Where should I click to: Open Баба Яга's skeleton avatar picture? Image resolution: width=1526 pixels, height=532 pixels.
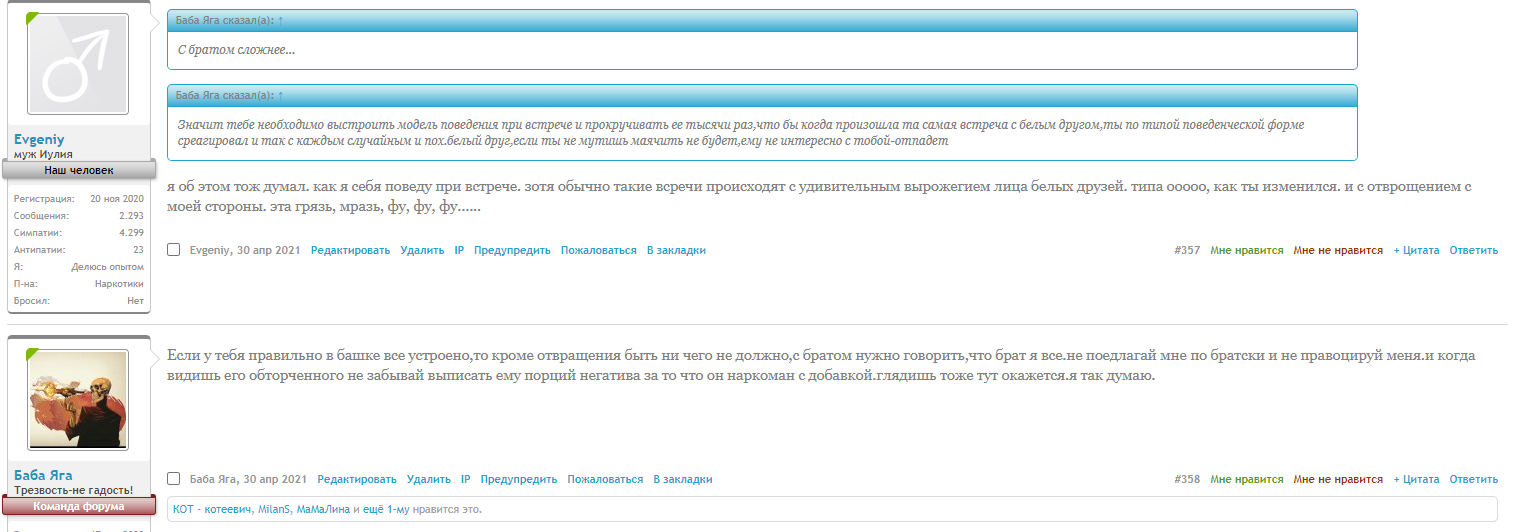coord(78,400)
